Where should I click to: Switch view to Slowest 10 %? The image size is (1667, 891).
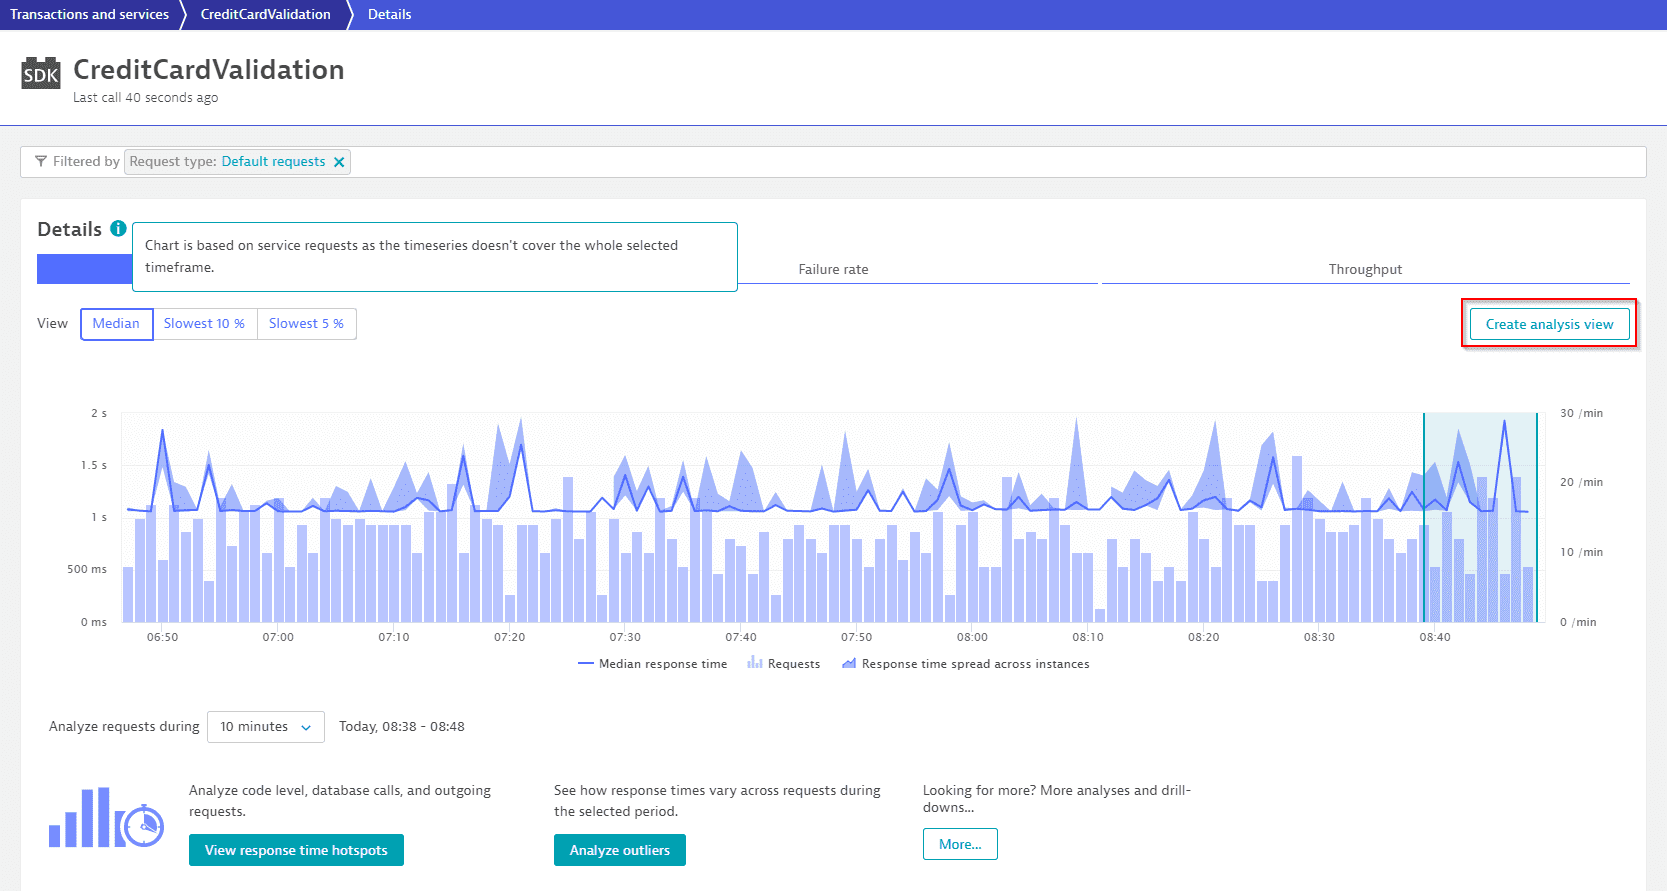click(204, 324)
